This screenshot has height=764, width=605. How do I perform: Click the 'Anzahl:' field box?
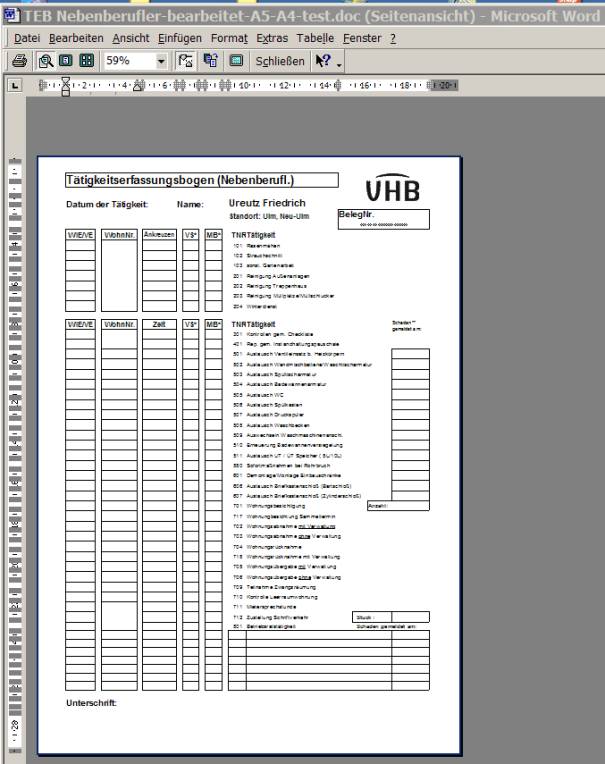[x=398, y=506]
